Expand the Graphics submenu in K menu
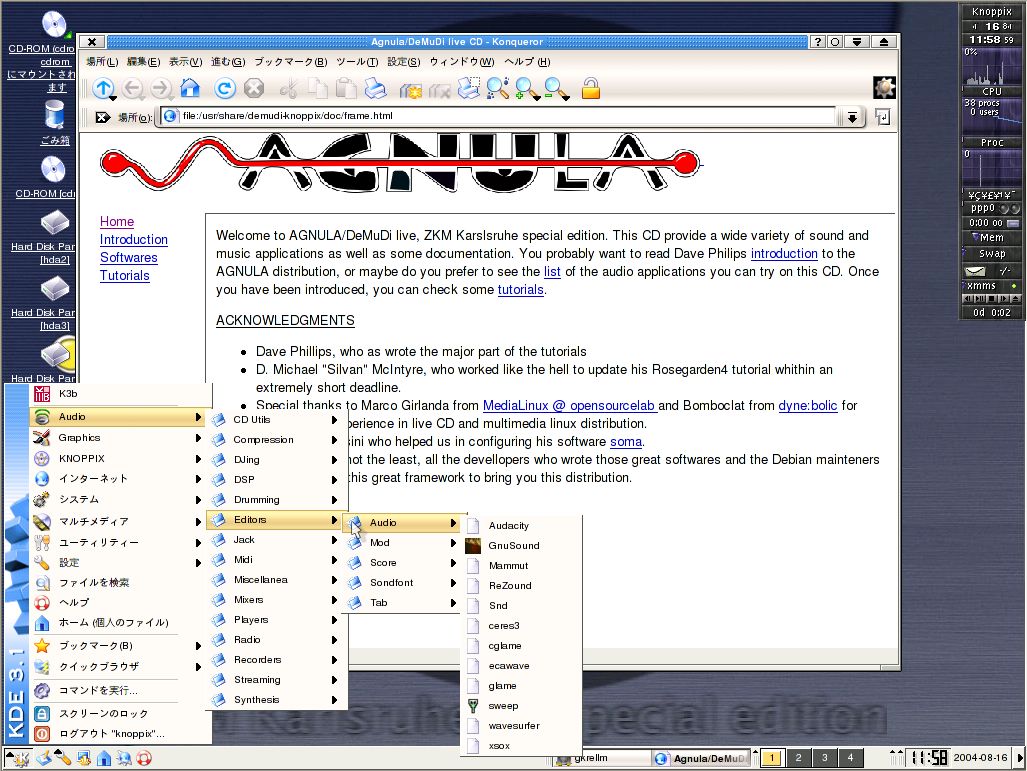Screen dimensions: 1027x771 tap(118, 438)
